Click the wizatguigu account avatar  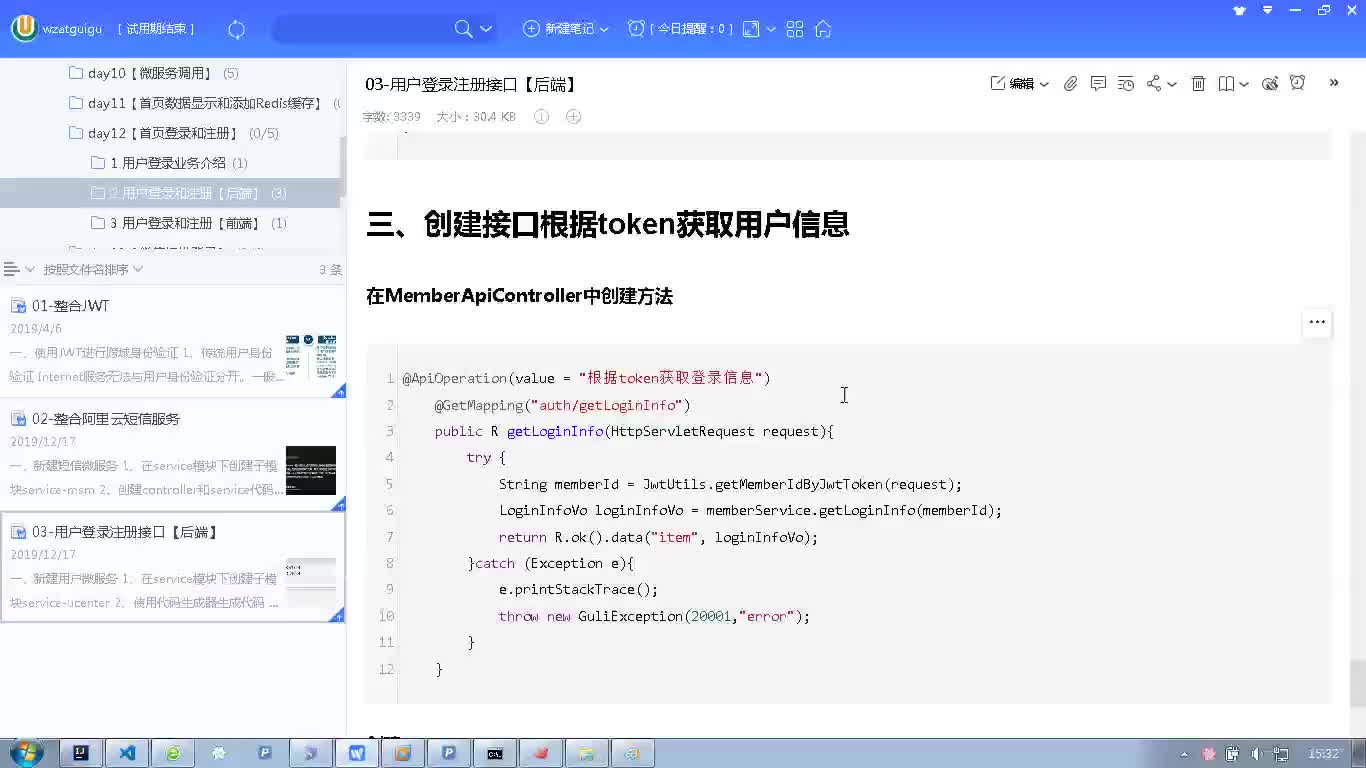[24, 29]
